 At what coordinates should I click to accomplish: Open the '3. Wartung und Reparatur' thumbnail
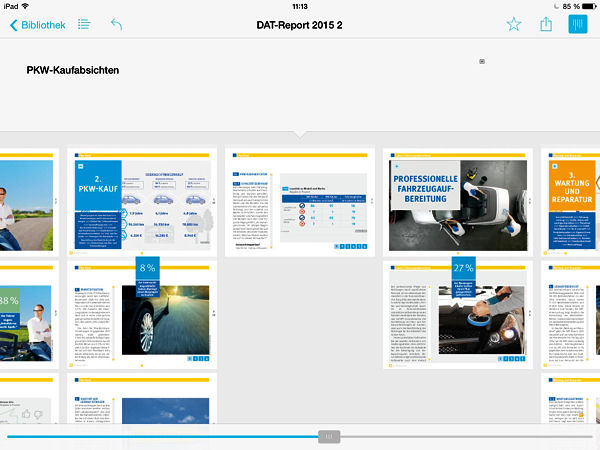point(571,202)
